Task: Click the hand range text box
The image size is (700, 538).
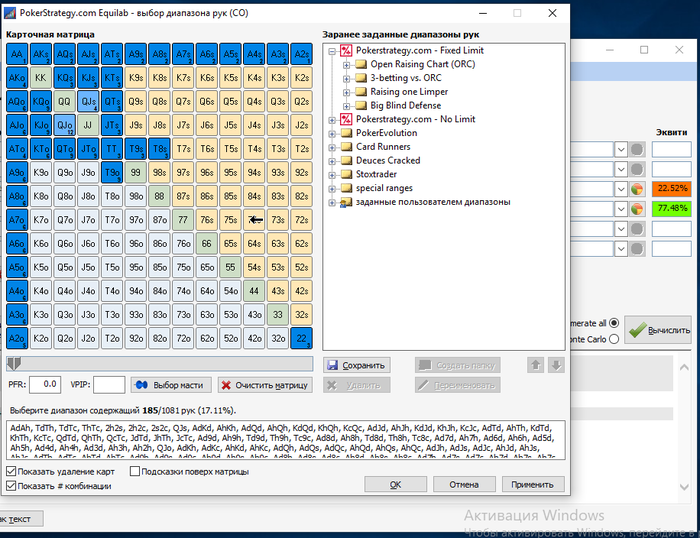Action: (x=286, y=440)
